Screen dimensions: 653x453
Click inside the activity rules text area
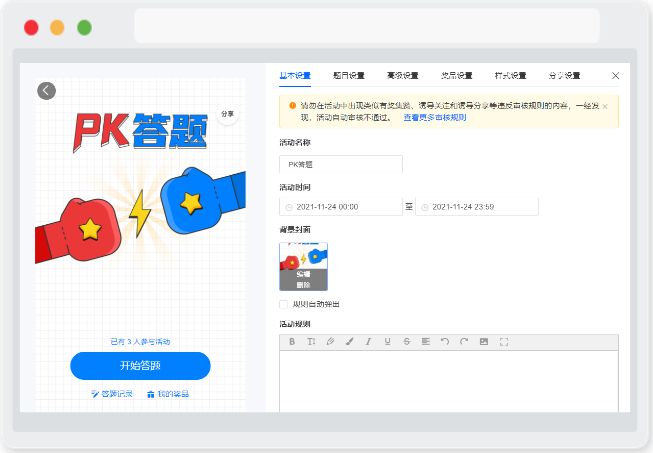(x=449, y=381)
